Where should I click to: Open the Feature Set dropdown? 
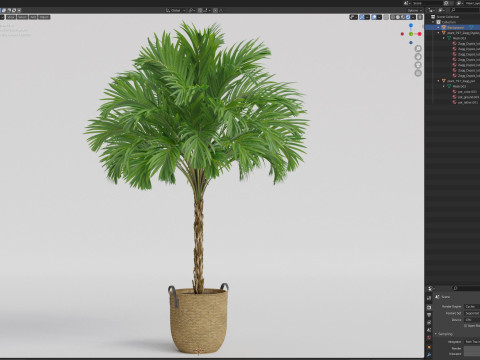pos(472,313)
